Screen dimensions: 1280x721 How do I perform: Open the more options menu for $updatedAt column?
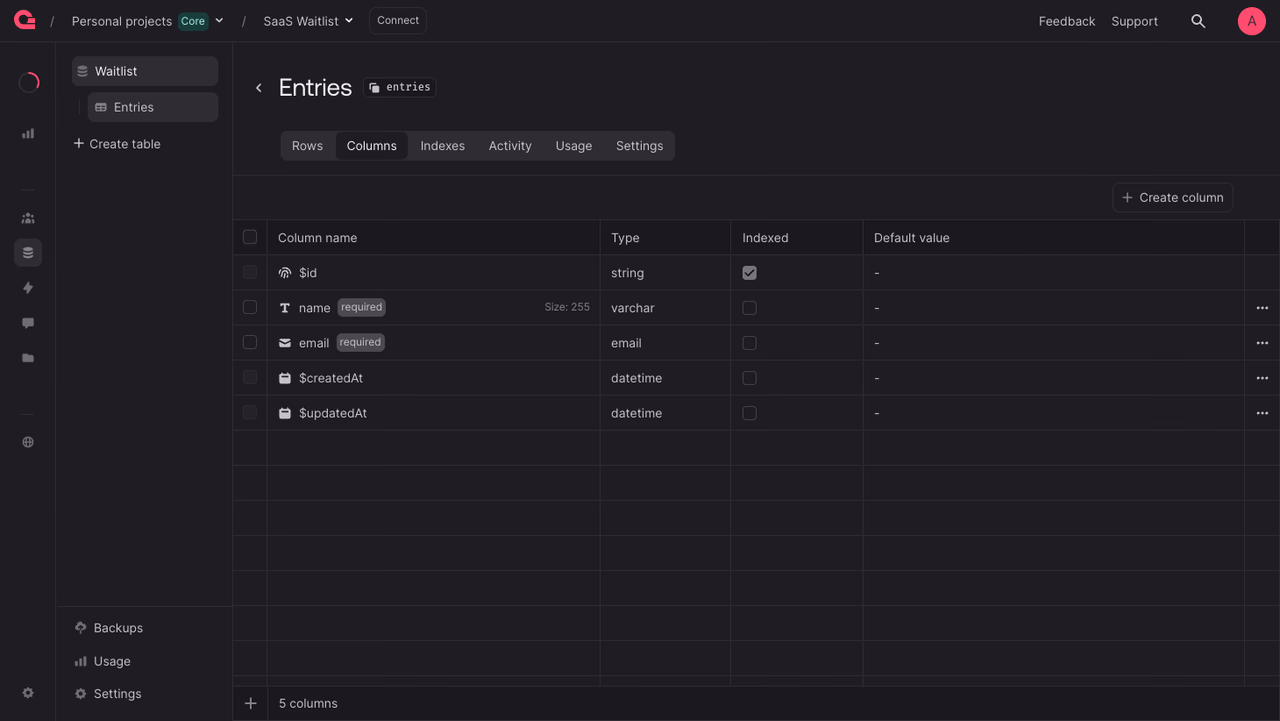1262,413
